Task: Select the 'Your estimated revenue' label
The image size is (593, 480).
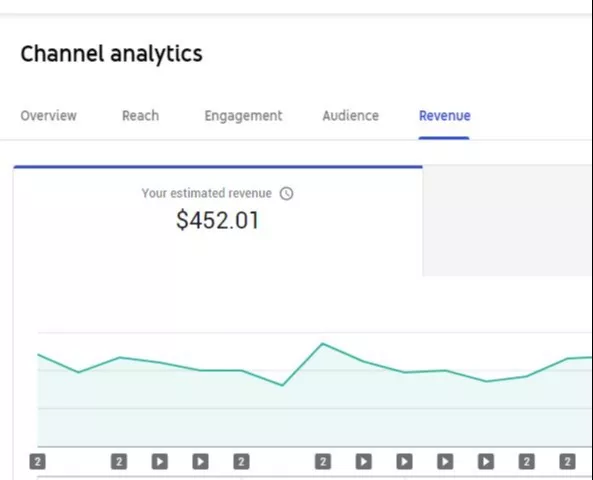Action: 206,193
